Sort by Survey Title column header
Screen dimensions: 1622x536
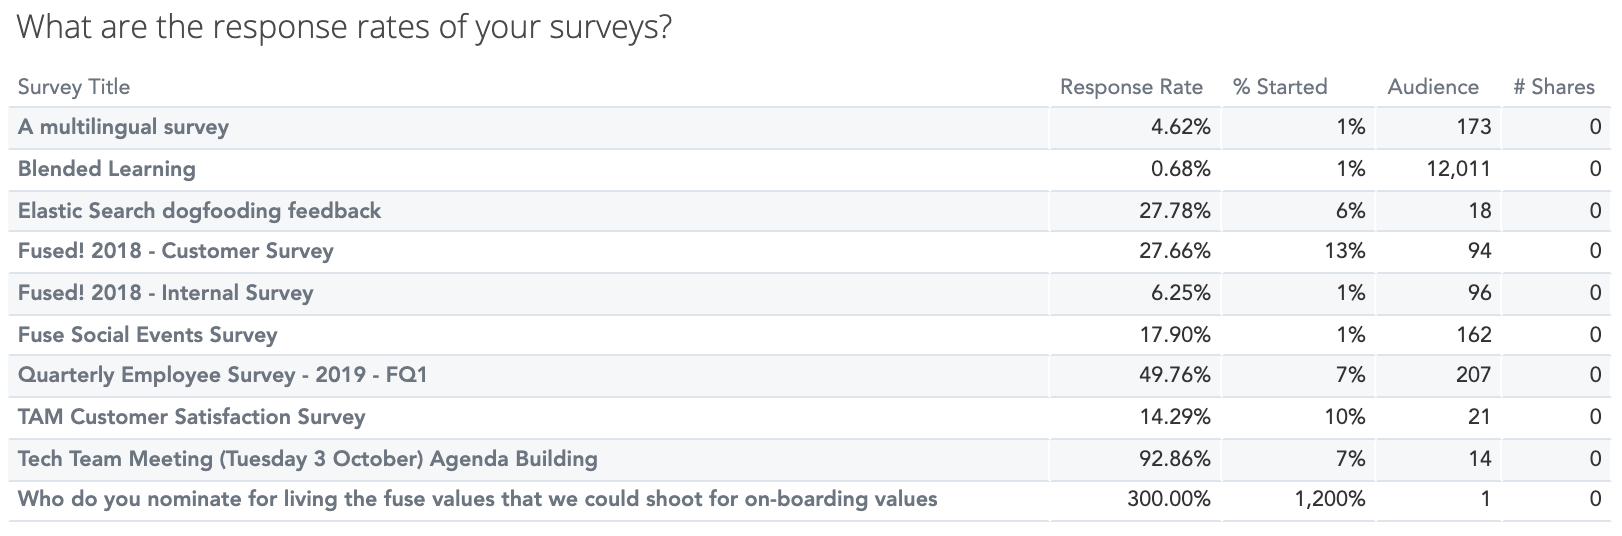[x=74, y=87]
